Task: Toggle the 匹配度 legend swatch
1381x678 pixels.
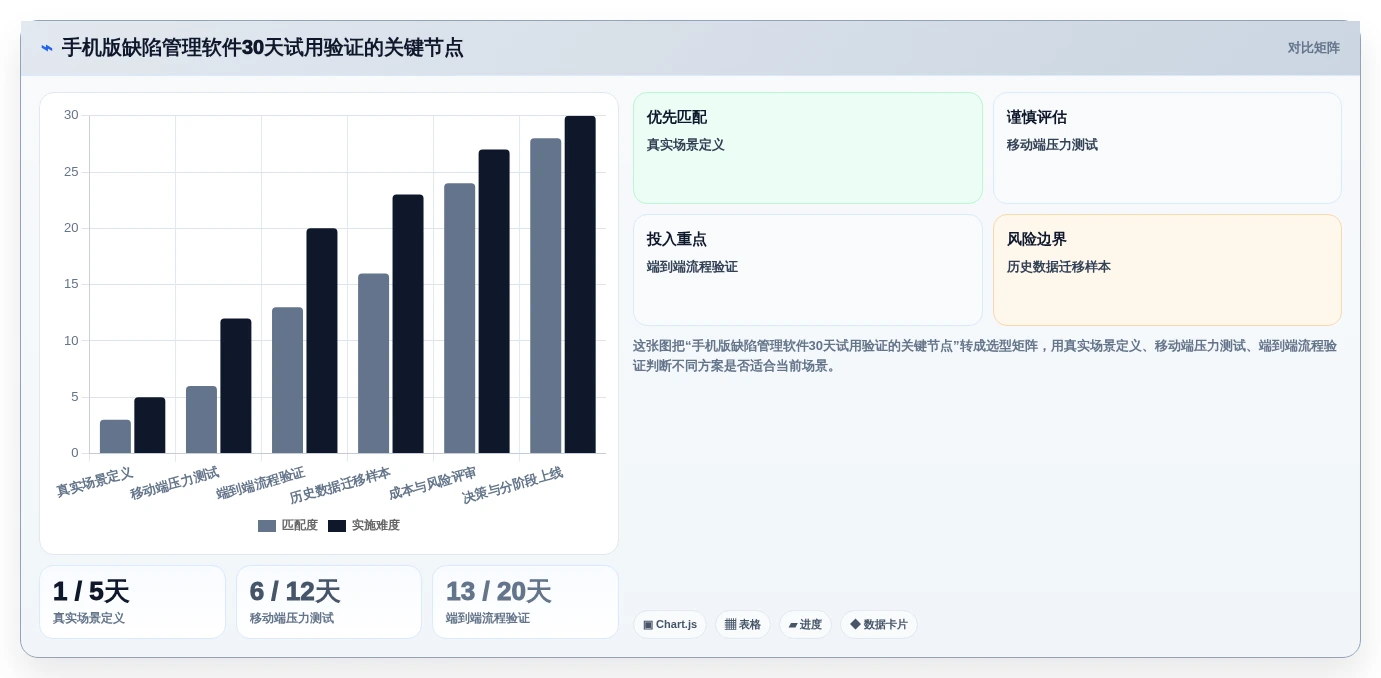Action: [267, 526]
